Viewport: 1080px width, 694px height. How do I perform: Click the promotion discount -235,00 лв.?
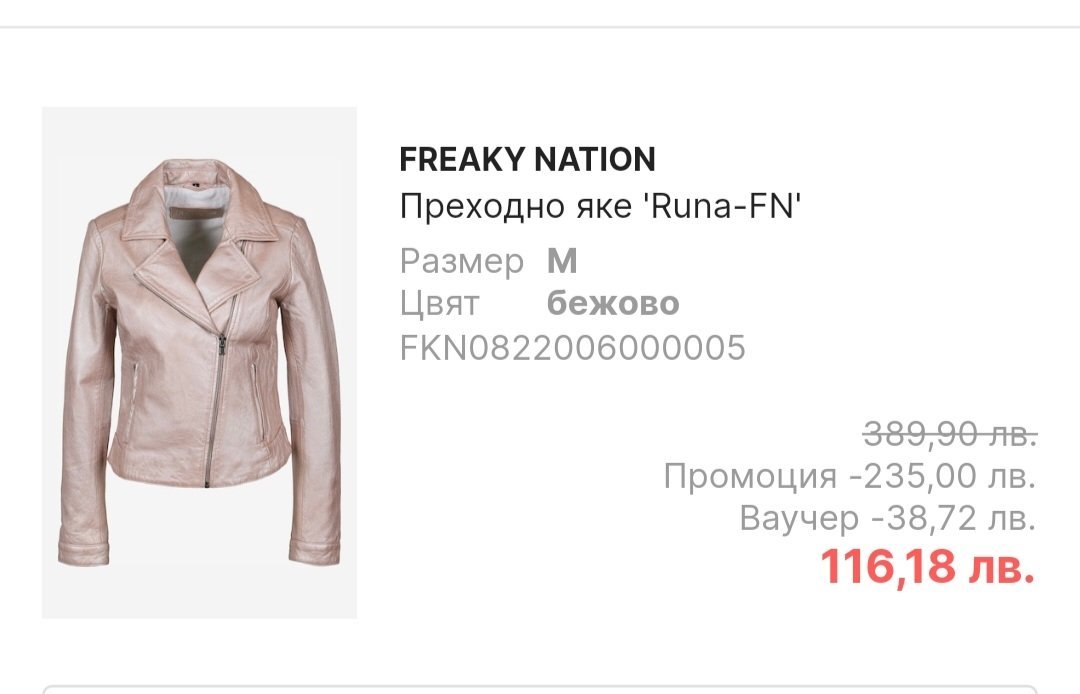coord(941,476)
